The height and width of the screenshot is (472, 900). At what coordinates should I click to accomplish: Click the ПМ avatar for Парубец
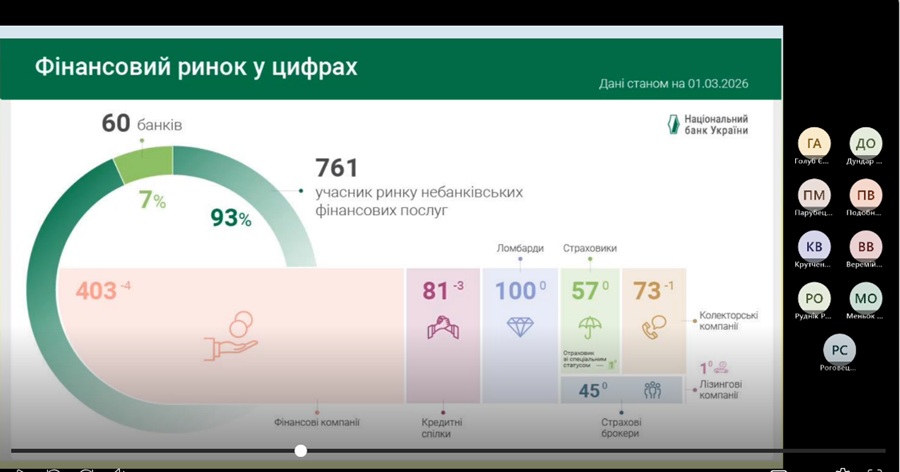click(813, 194)
